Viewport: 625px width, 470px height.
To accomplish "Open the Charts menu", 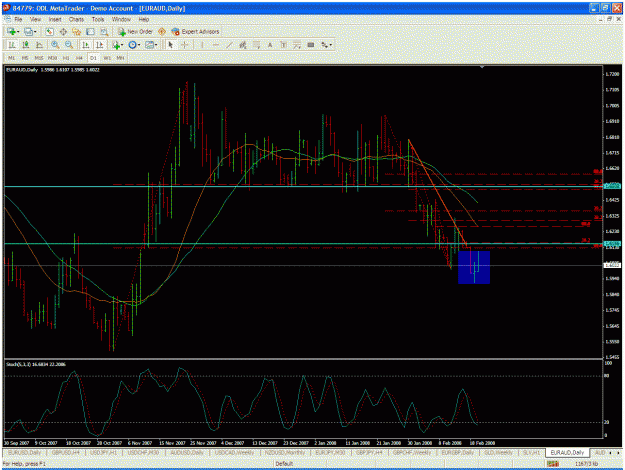I will click(x=76, y=19).
